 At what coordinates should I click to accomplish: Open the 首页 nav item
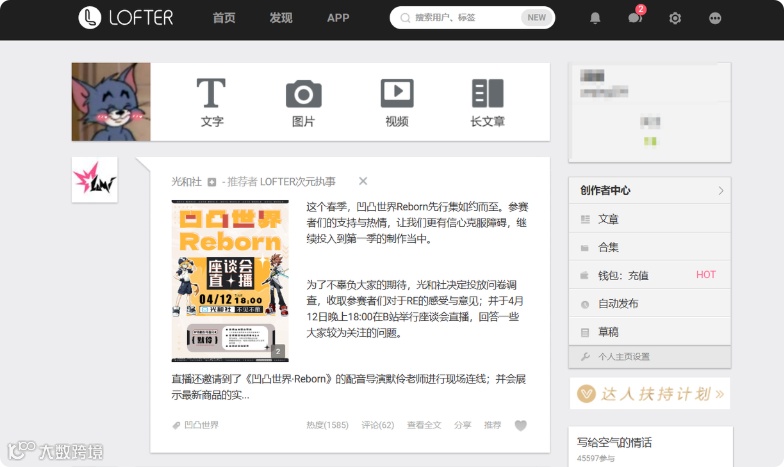pyautogui.click(x=224, y=18)
